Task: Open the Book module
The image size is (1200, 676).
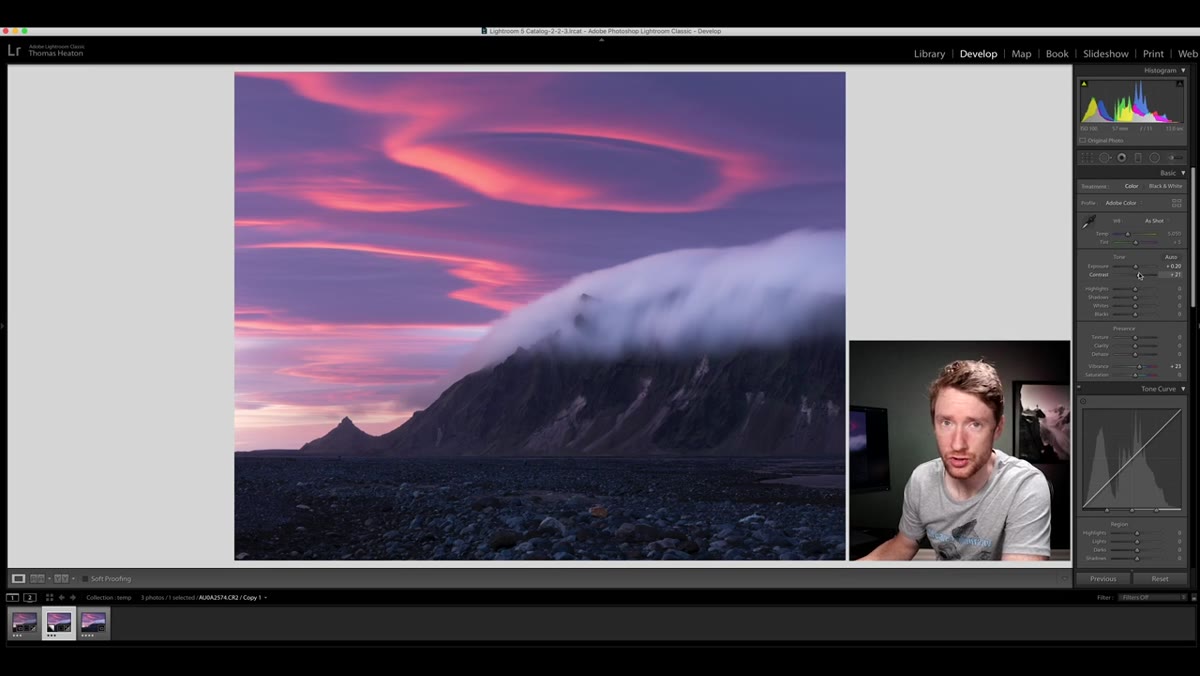Action: coord(1057,54)
